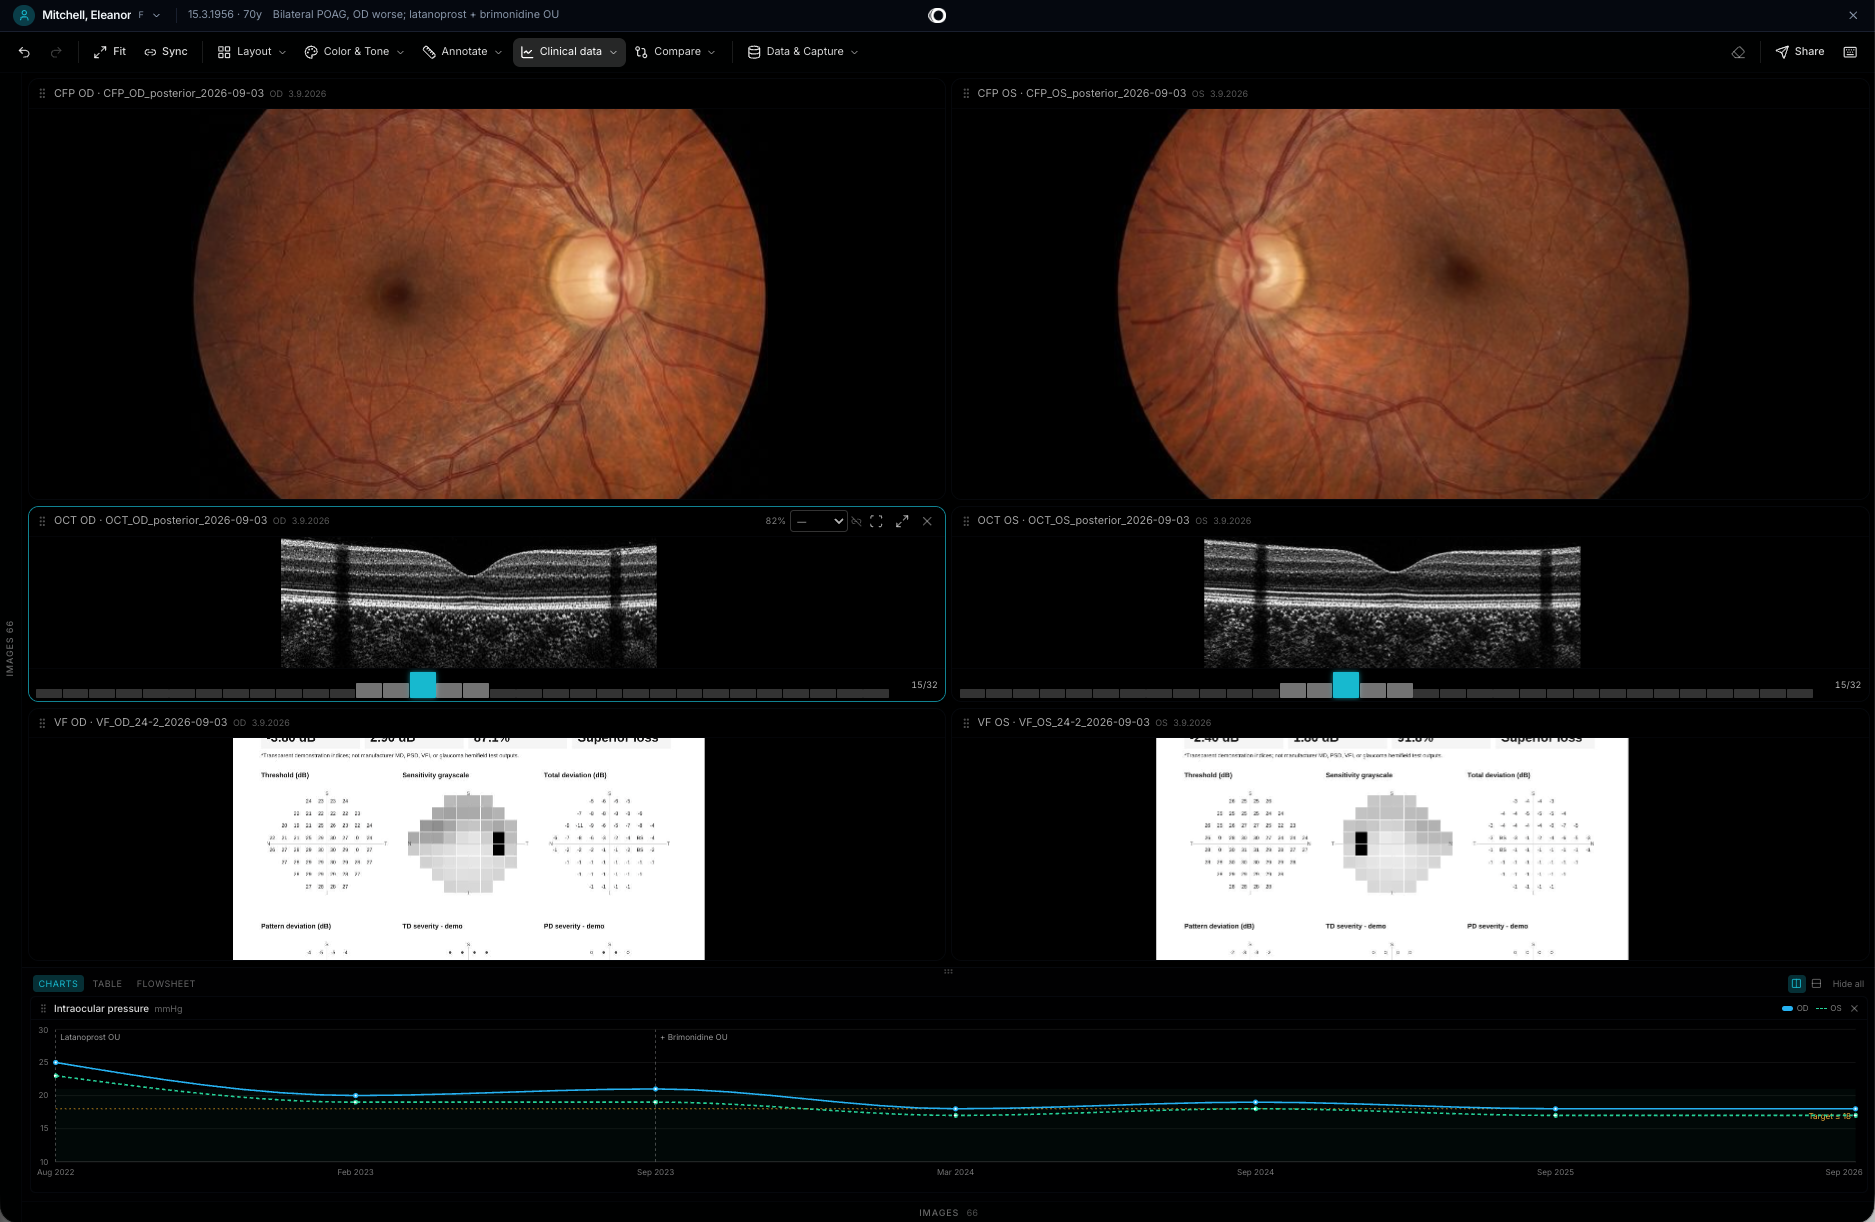
Task: Click the eraser clear-annotations icon
Action: point(1738,52)
